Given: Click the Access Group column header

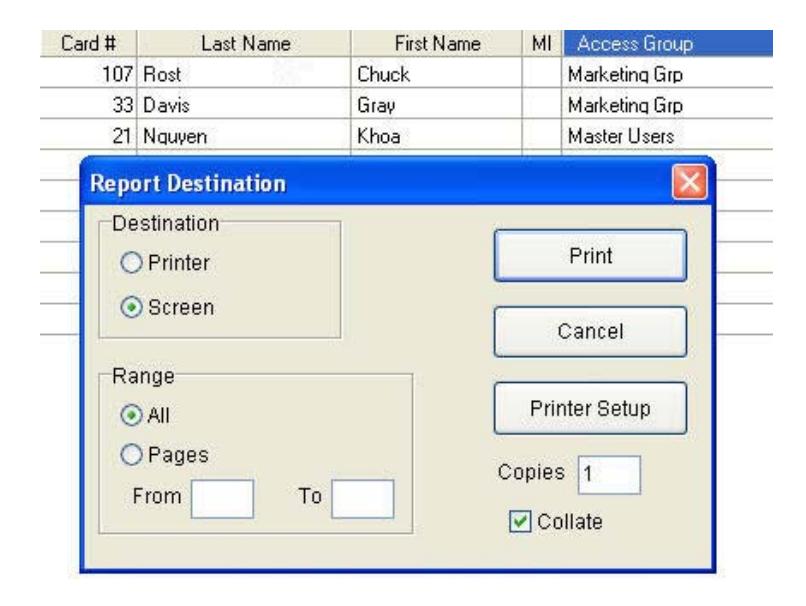Looking at the screenshot, I should tap(668, 43).
